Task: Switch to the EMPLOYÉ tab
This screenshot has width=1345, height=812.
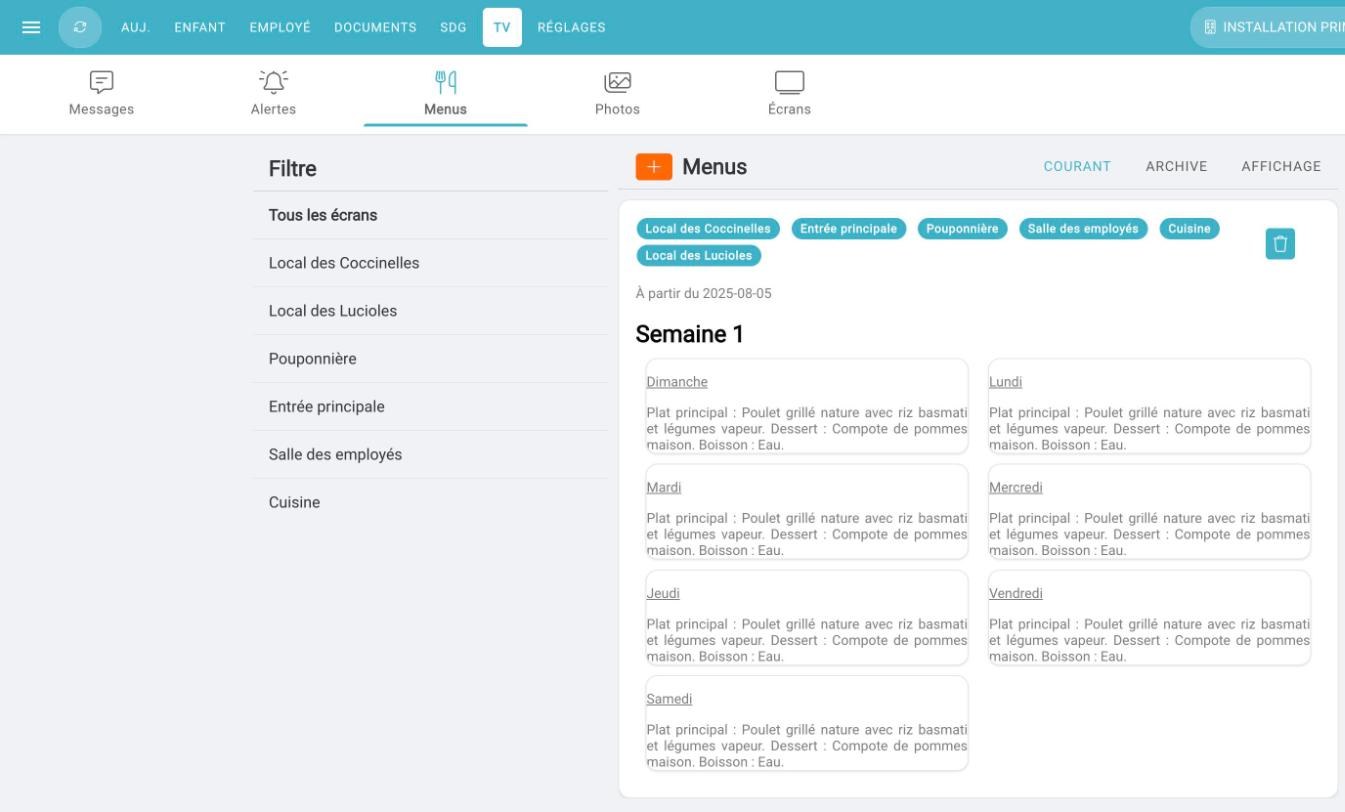Action: 280,27
